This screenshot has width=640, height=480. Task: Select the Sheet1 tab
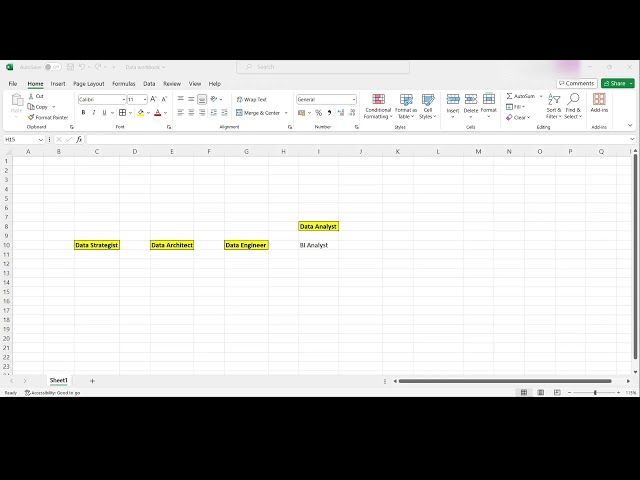coord(59,380)
